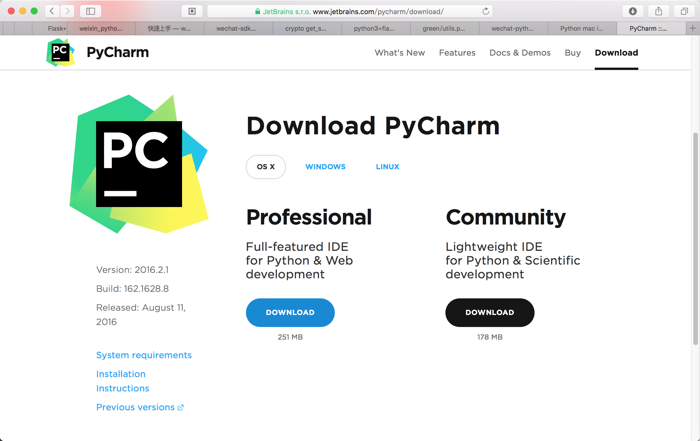This screenshot has width=700, height=441.
Task: Click the 251 MB size label
Action: 290,337
